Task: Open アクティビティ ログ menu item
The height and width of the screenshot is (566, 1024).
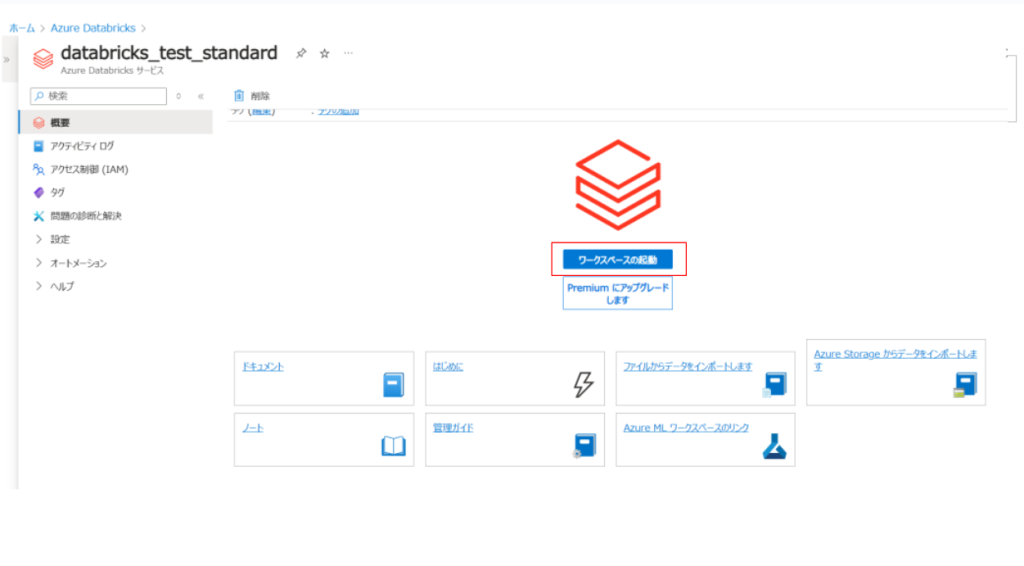Action: click(82, 146)
